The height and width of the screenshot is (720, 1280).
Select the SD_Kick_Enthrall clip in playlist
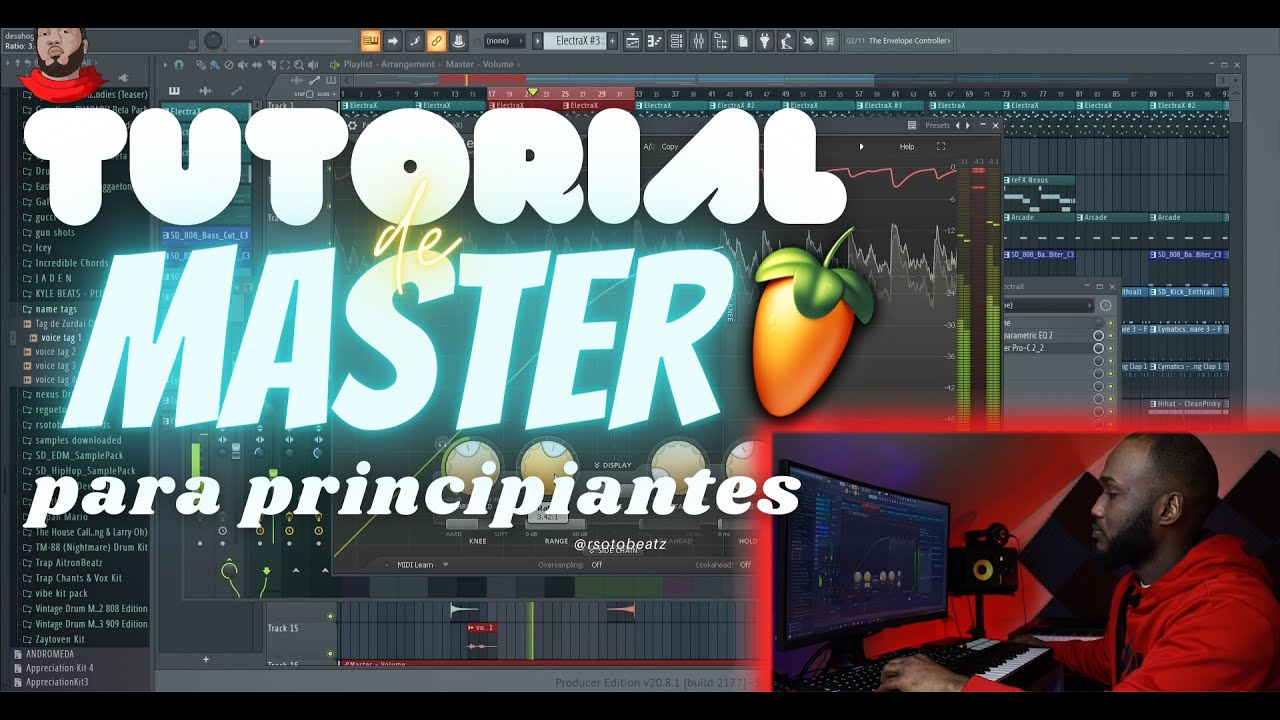[1188, 292]
